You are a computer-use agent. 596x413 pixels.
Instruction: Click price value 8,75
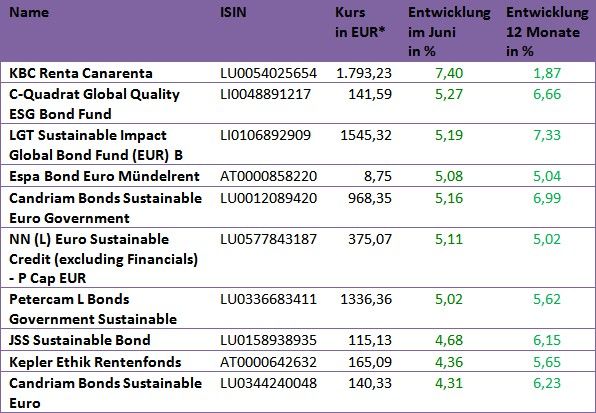378,176
